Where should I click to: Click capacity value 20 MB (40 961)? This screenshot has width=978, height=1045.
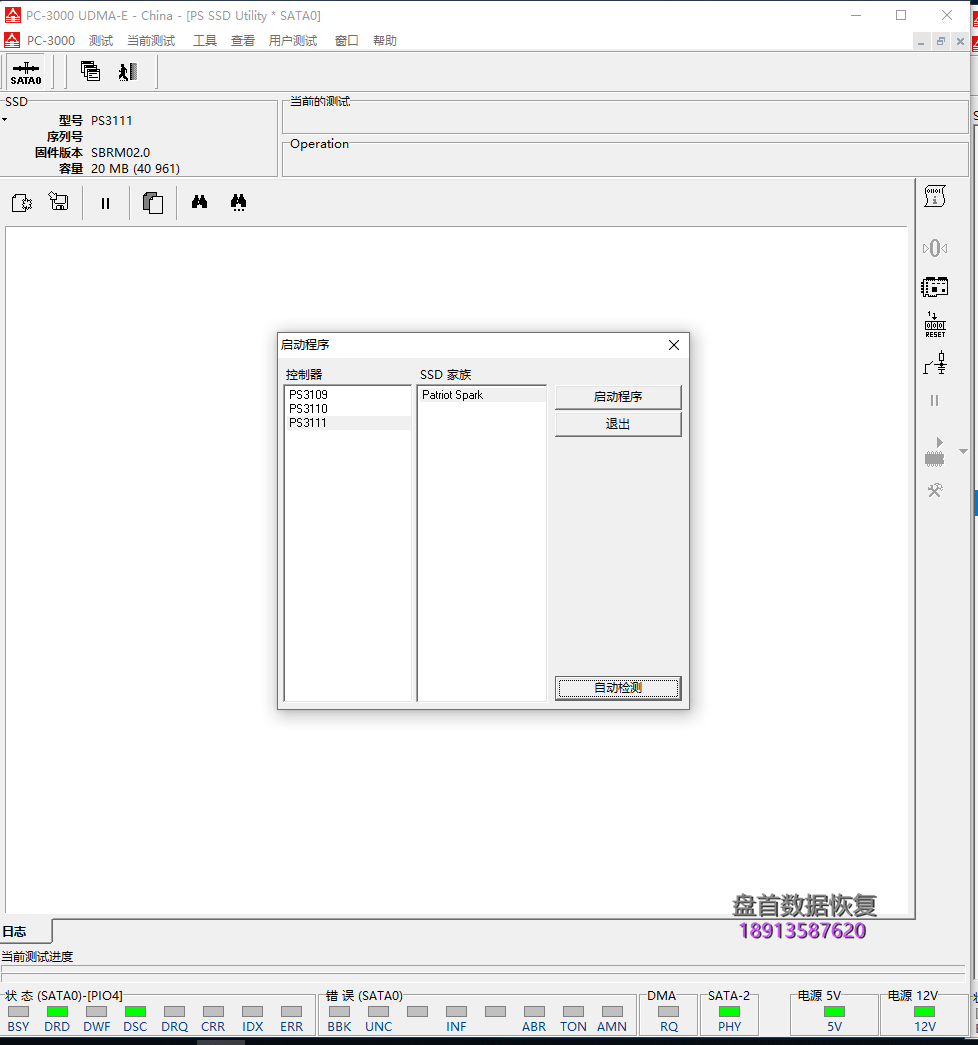(135, 169)
